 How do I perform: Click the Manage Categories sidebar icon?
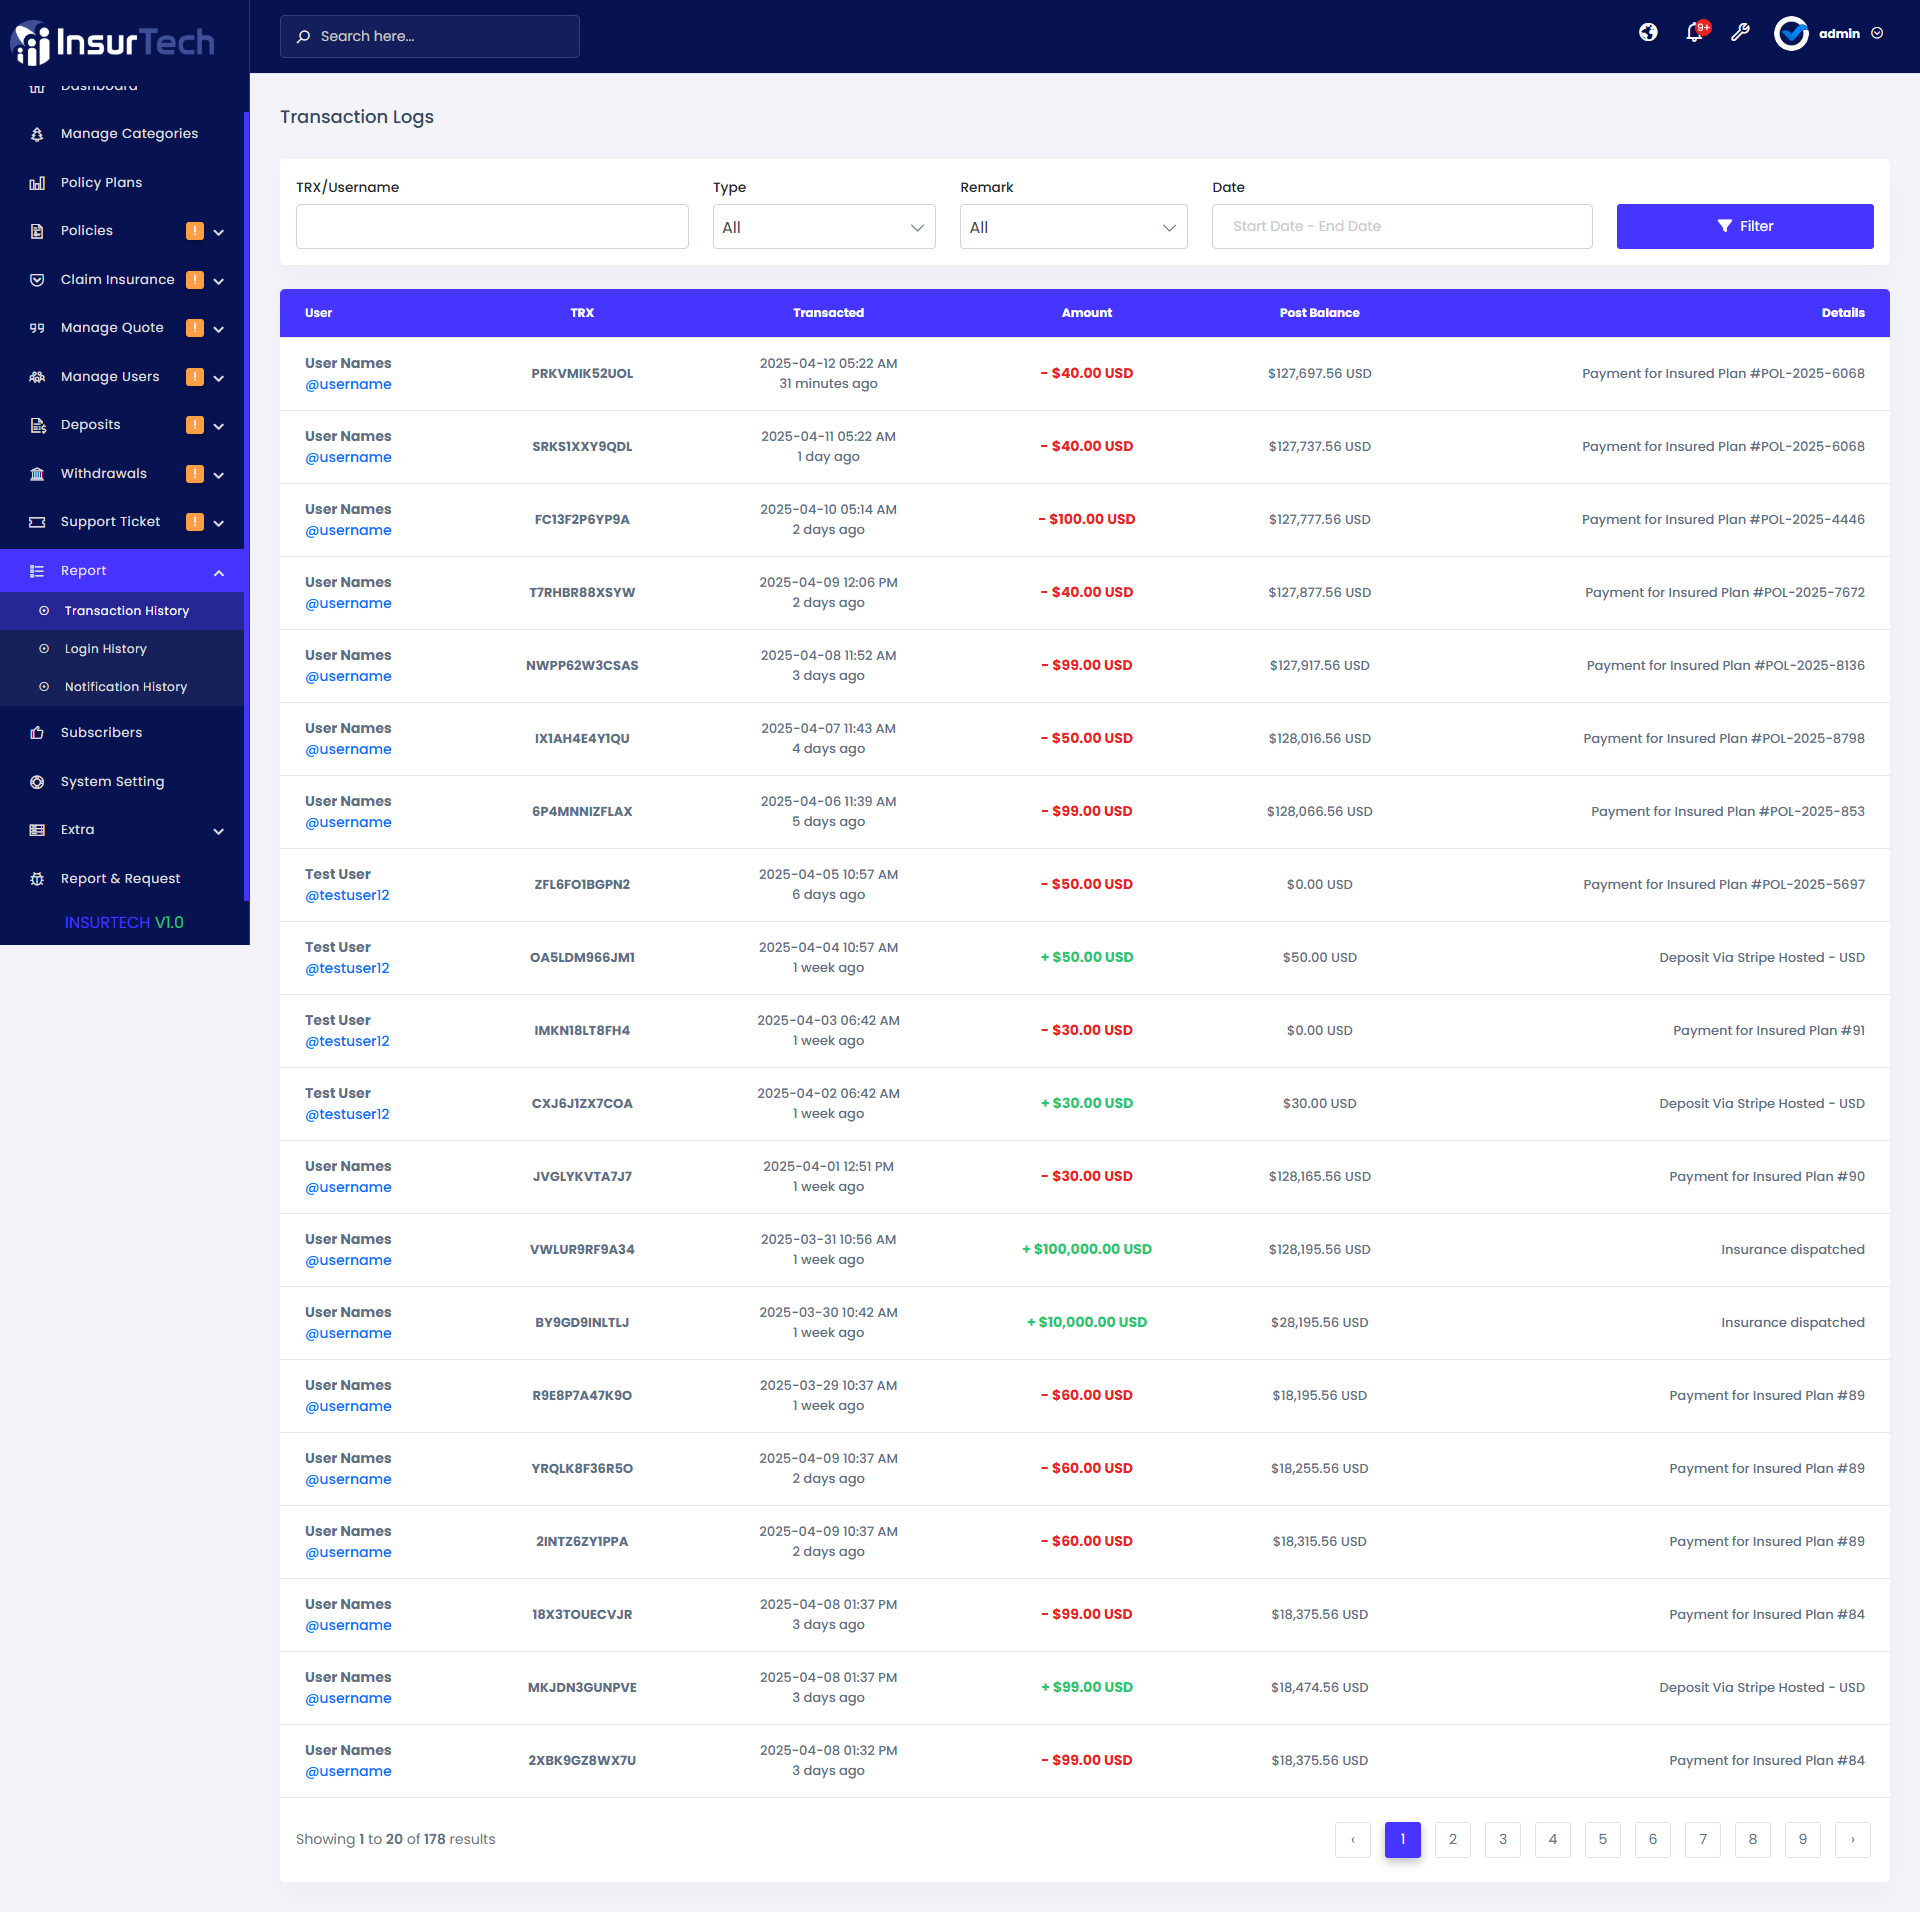click(x=37, y=134)
